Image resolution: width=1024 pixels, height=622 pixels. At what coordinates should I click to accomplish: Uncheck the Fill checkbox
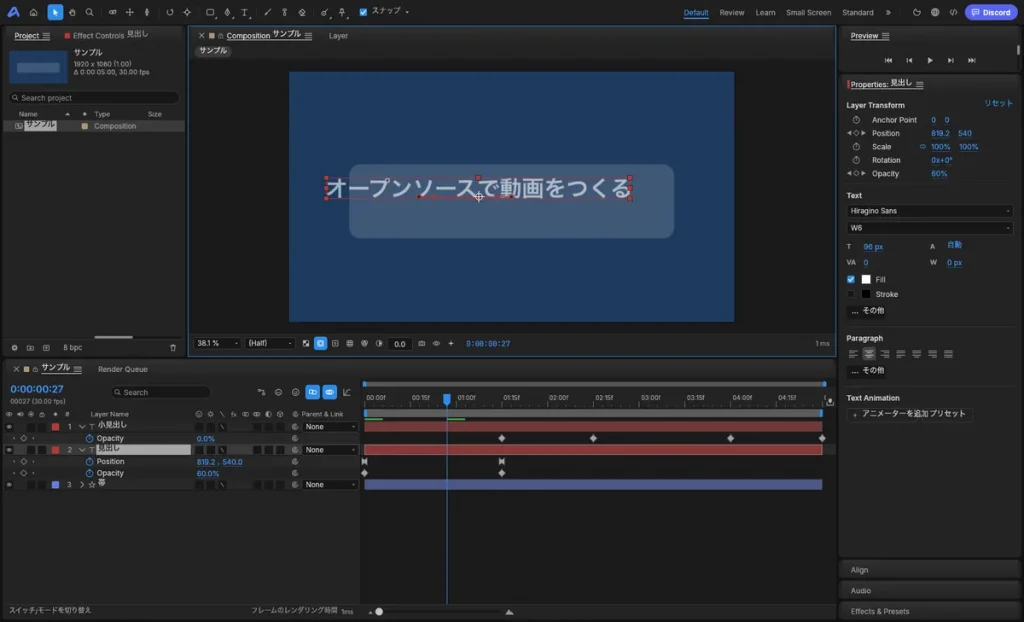click(850, 279)
